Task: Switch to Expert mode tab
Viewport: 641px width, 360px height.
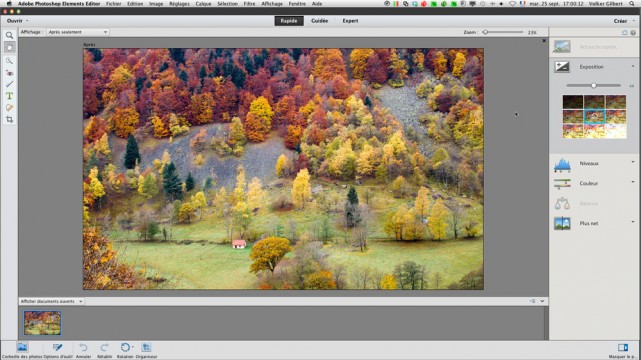Action: [350, 21]
